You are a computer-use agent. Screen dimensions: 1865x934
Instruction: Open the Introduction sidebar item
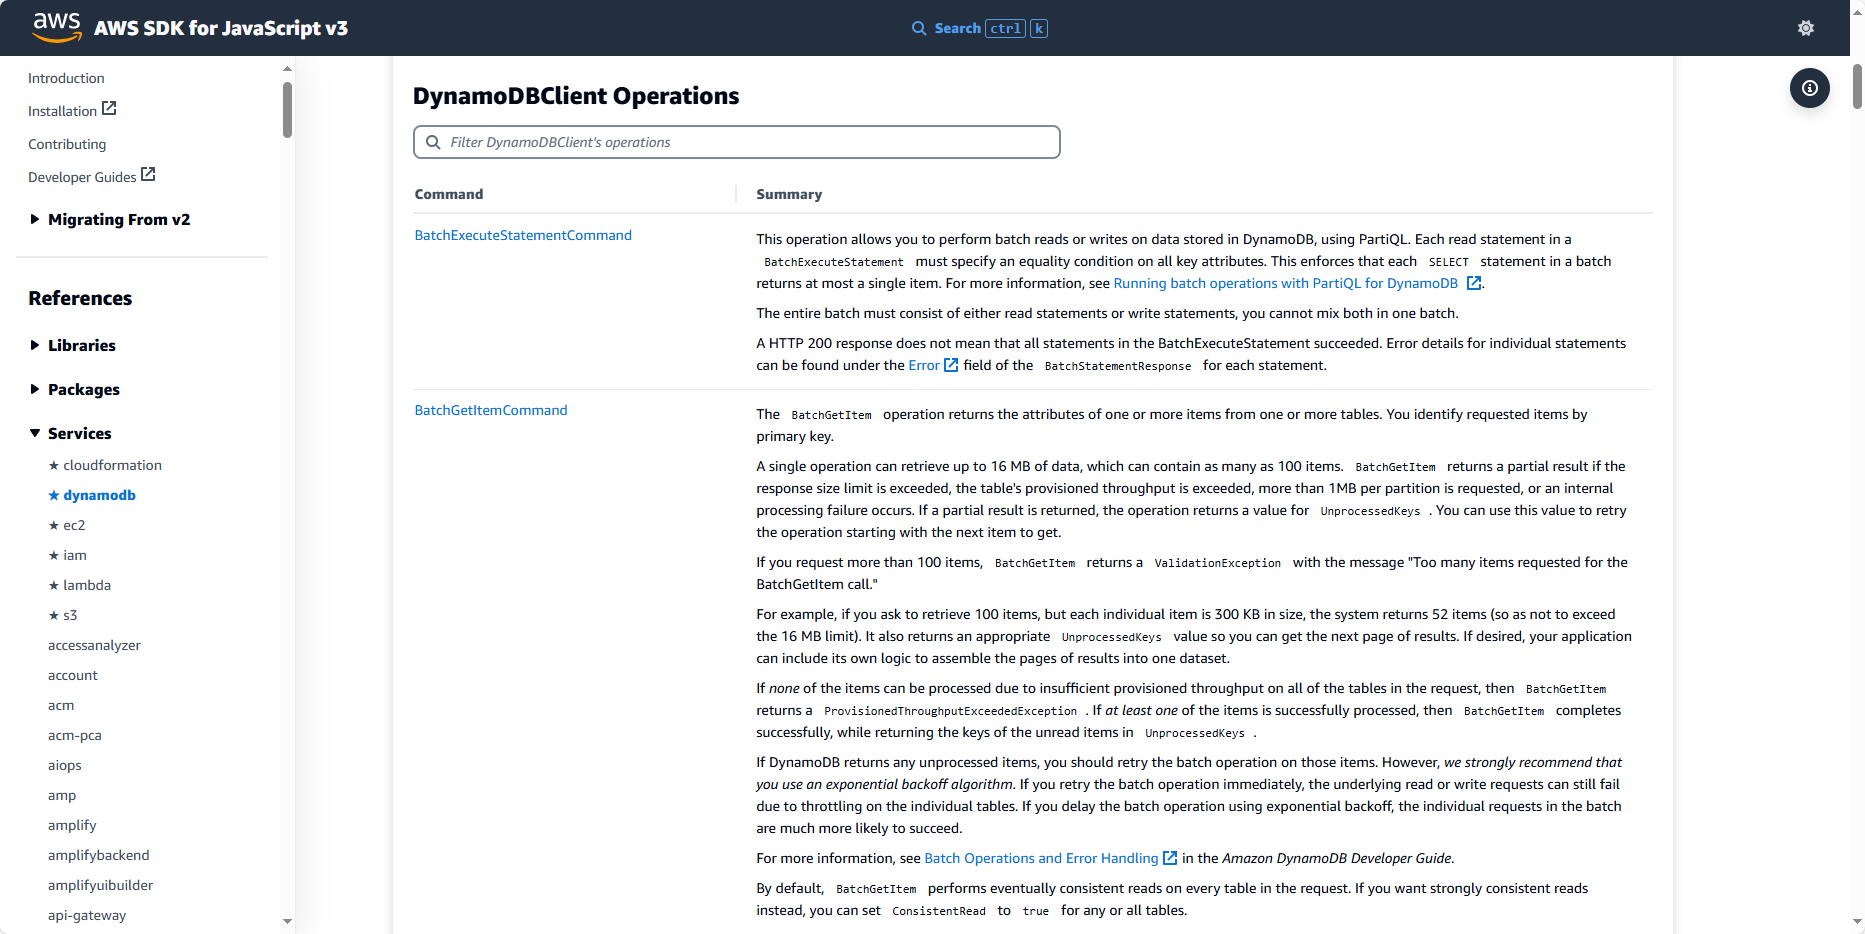point(66,78)
